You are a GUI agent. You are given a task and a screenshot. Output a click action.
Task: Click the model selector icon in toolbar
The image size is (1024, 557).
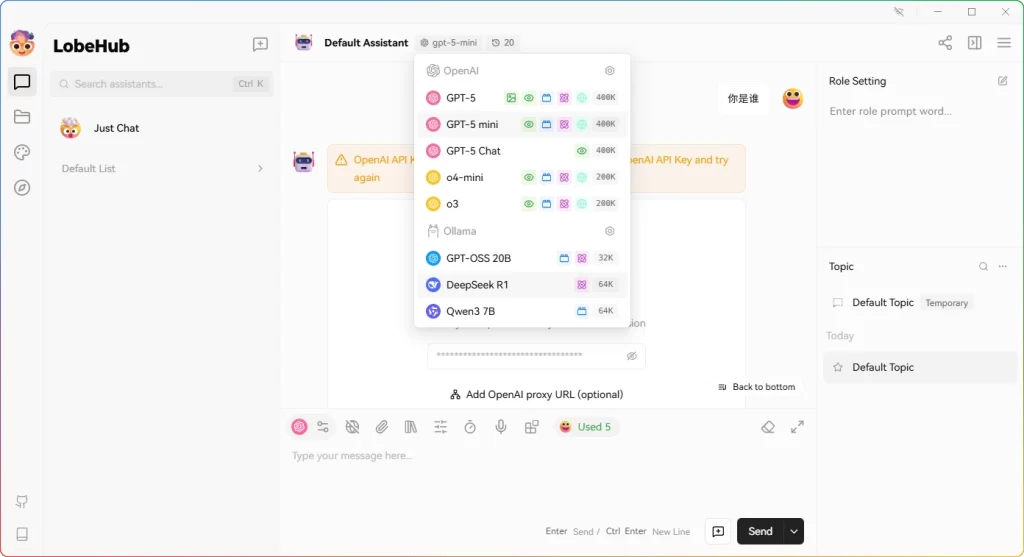pos(299,427)
